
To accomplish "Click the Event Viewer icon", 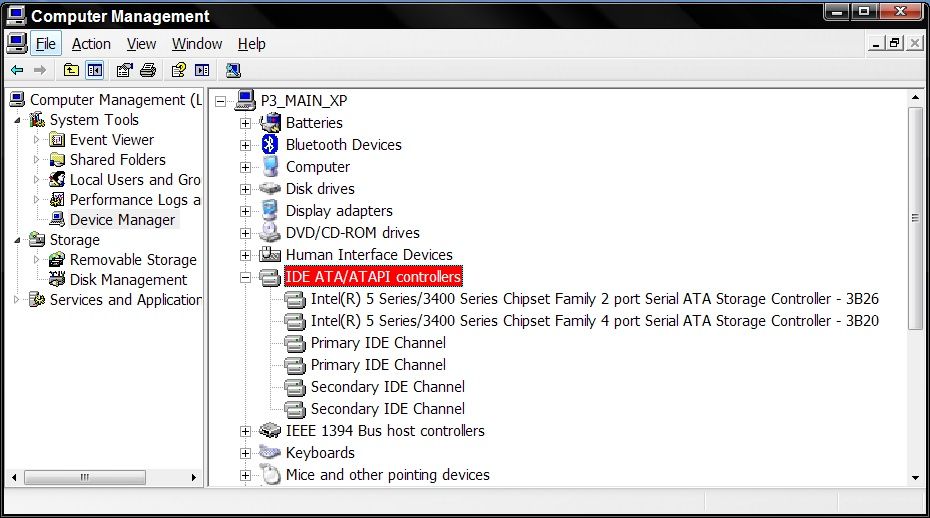I will pos(57,140).
